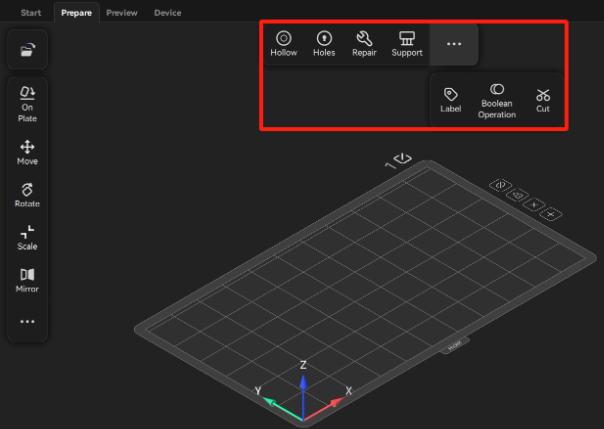
Task: Open Boolean Operation tool
Action: [497, 101]
